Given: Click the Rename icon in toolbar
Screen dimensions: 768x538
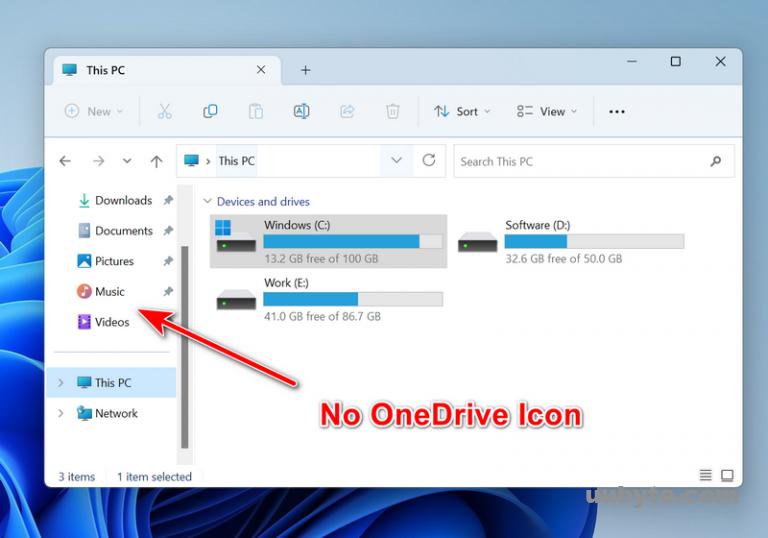Looking at the screenshot, I should (301, 111).
